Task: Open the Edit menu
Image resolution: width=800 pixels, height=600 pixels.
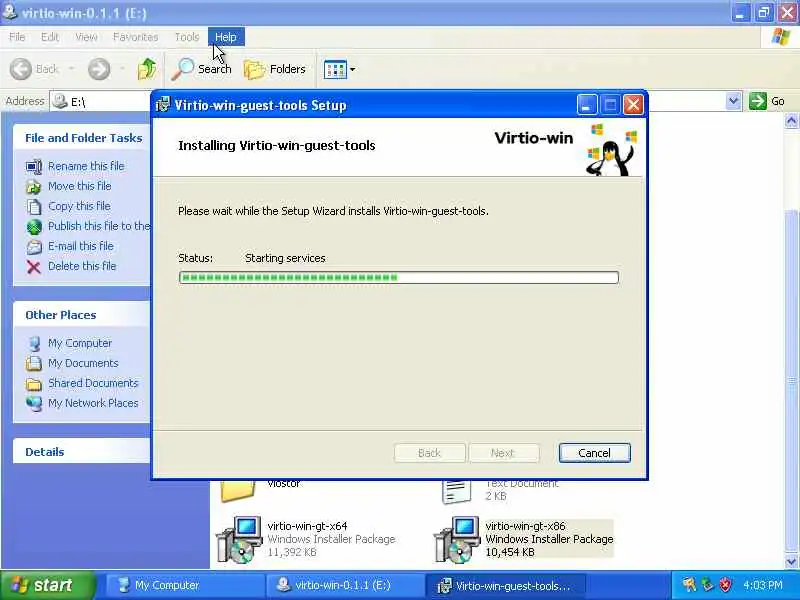Action: [50, 37]
